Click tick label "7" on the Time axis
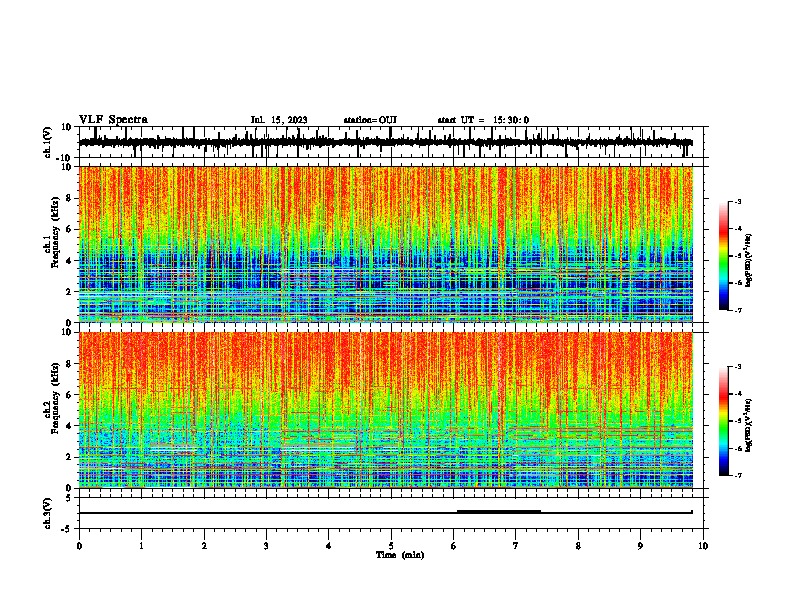 pos(516,546)
